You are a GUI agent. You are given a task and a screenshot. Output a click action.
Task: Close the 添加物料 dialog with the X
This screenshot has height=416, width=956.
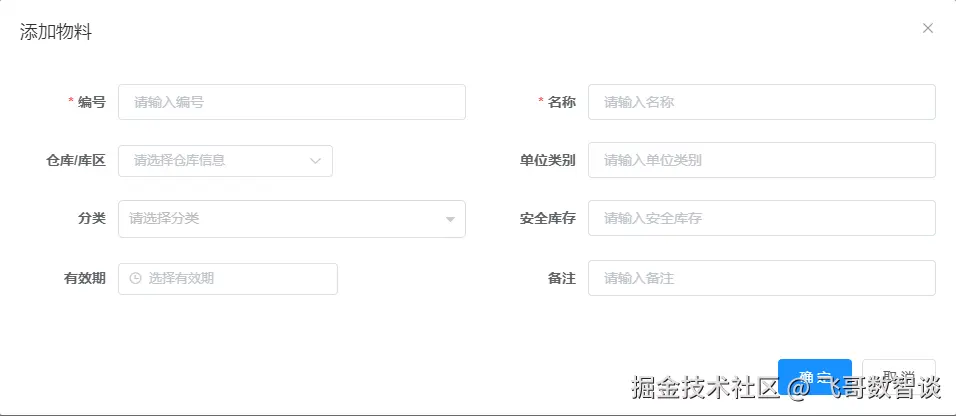(x=927, y=29)
